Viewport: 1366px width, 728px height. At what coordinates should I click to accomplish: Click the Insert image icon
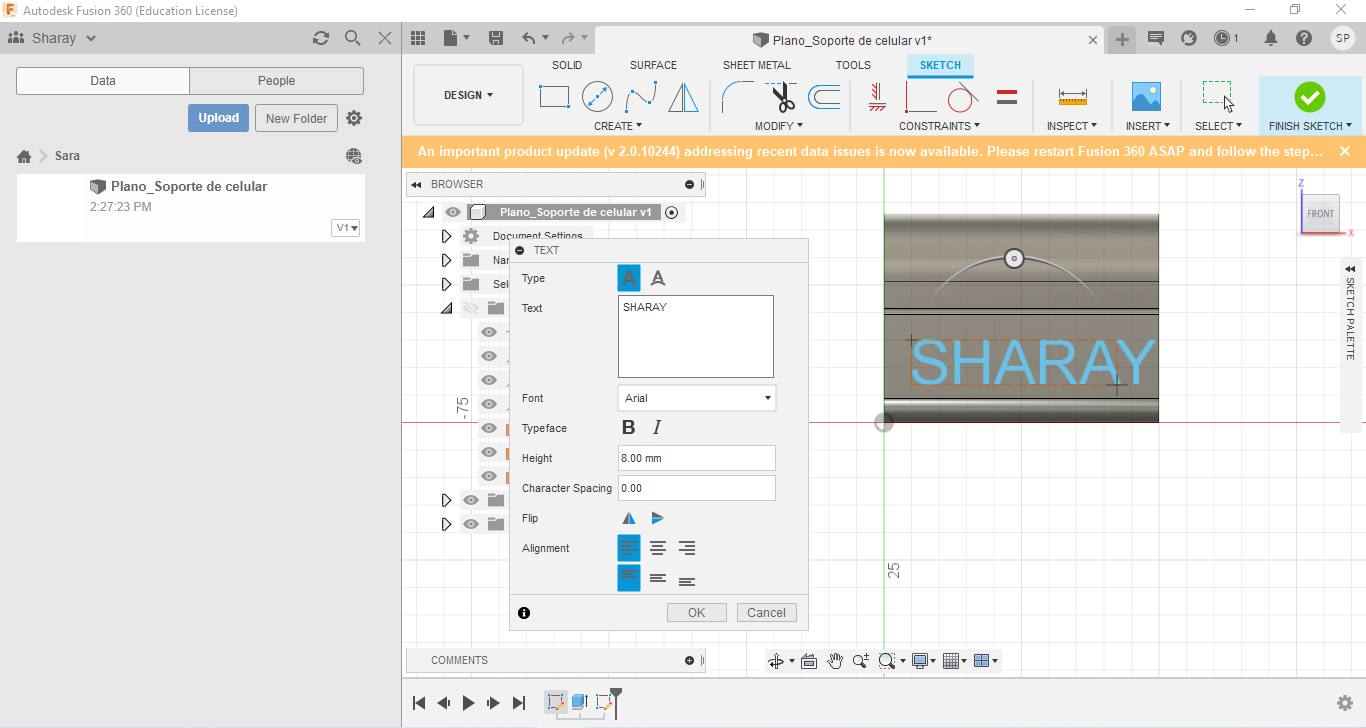click(1146, 97)
